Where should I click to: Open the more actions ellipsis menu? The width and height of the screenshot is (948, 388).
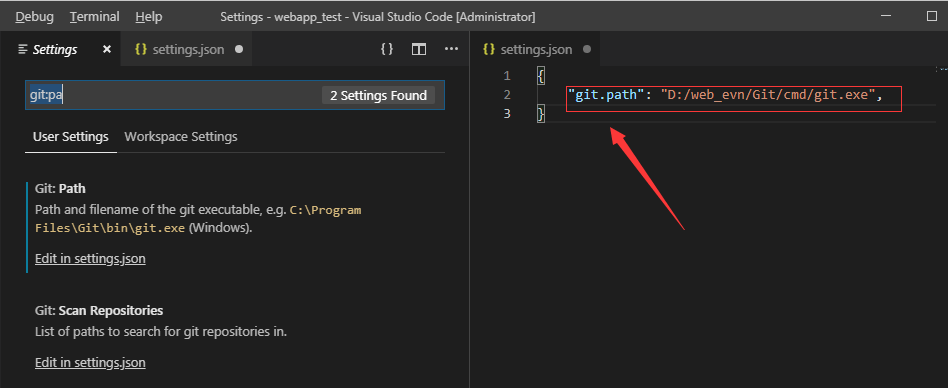451,49
